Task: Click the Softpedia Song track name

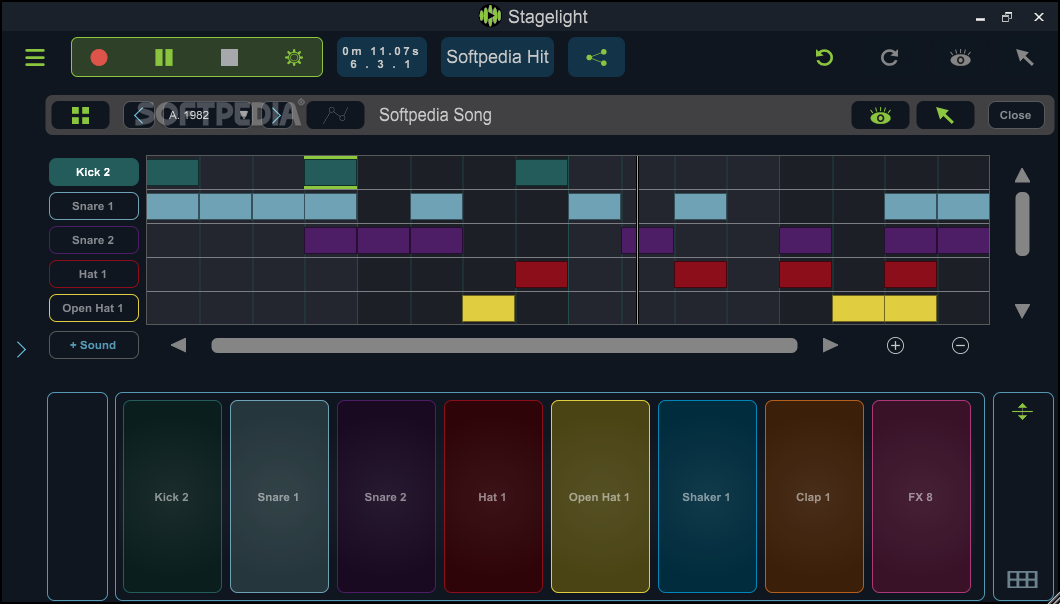Action: 435,115
